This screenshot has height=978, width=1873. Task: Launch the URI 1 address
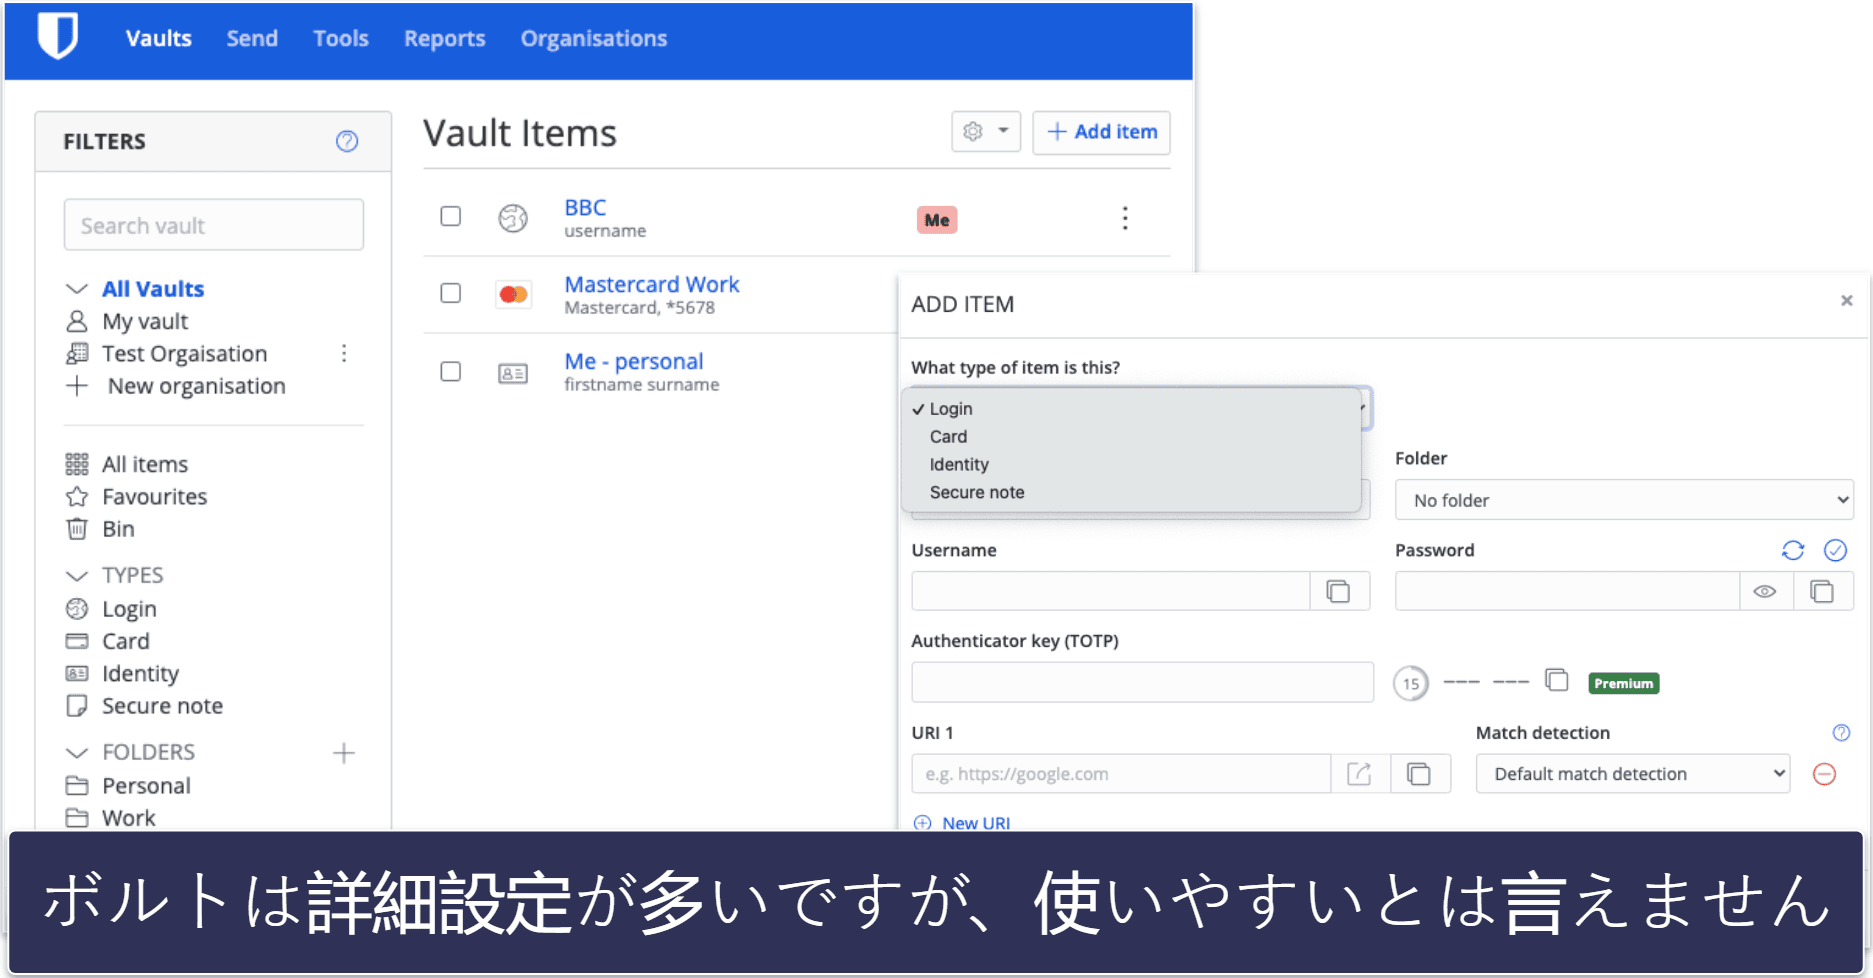[1359, 773]
